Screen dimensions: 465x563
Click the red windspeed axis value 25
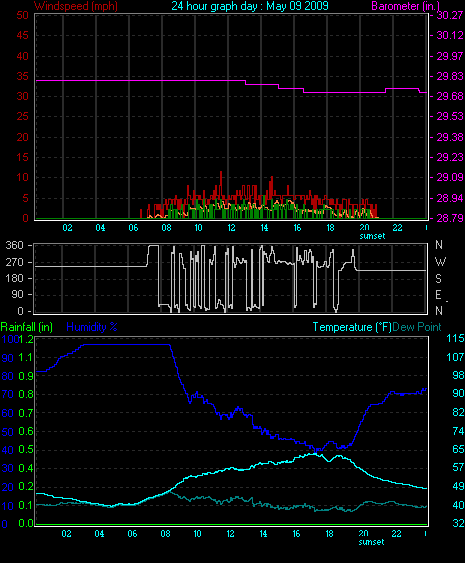23,116
